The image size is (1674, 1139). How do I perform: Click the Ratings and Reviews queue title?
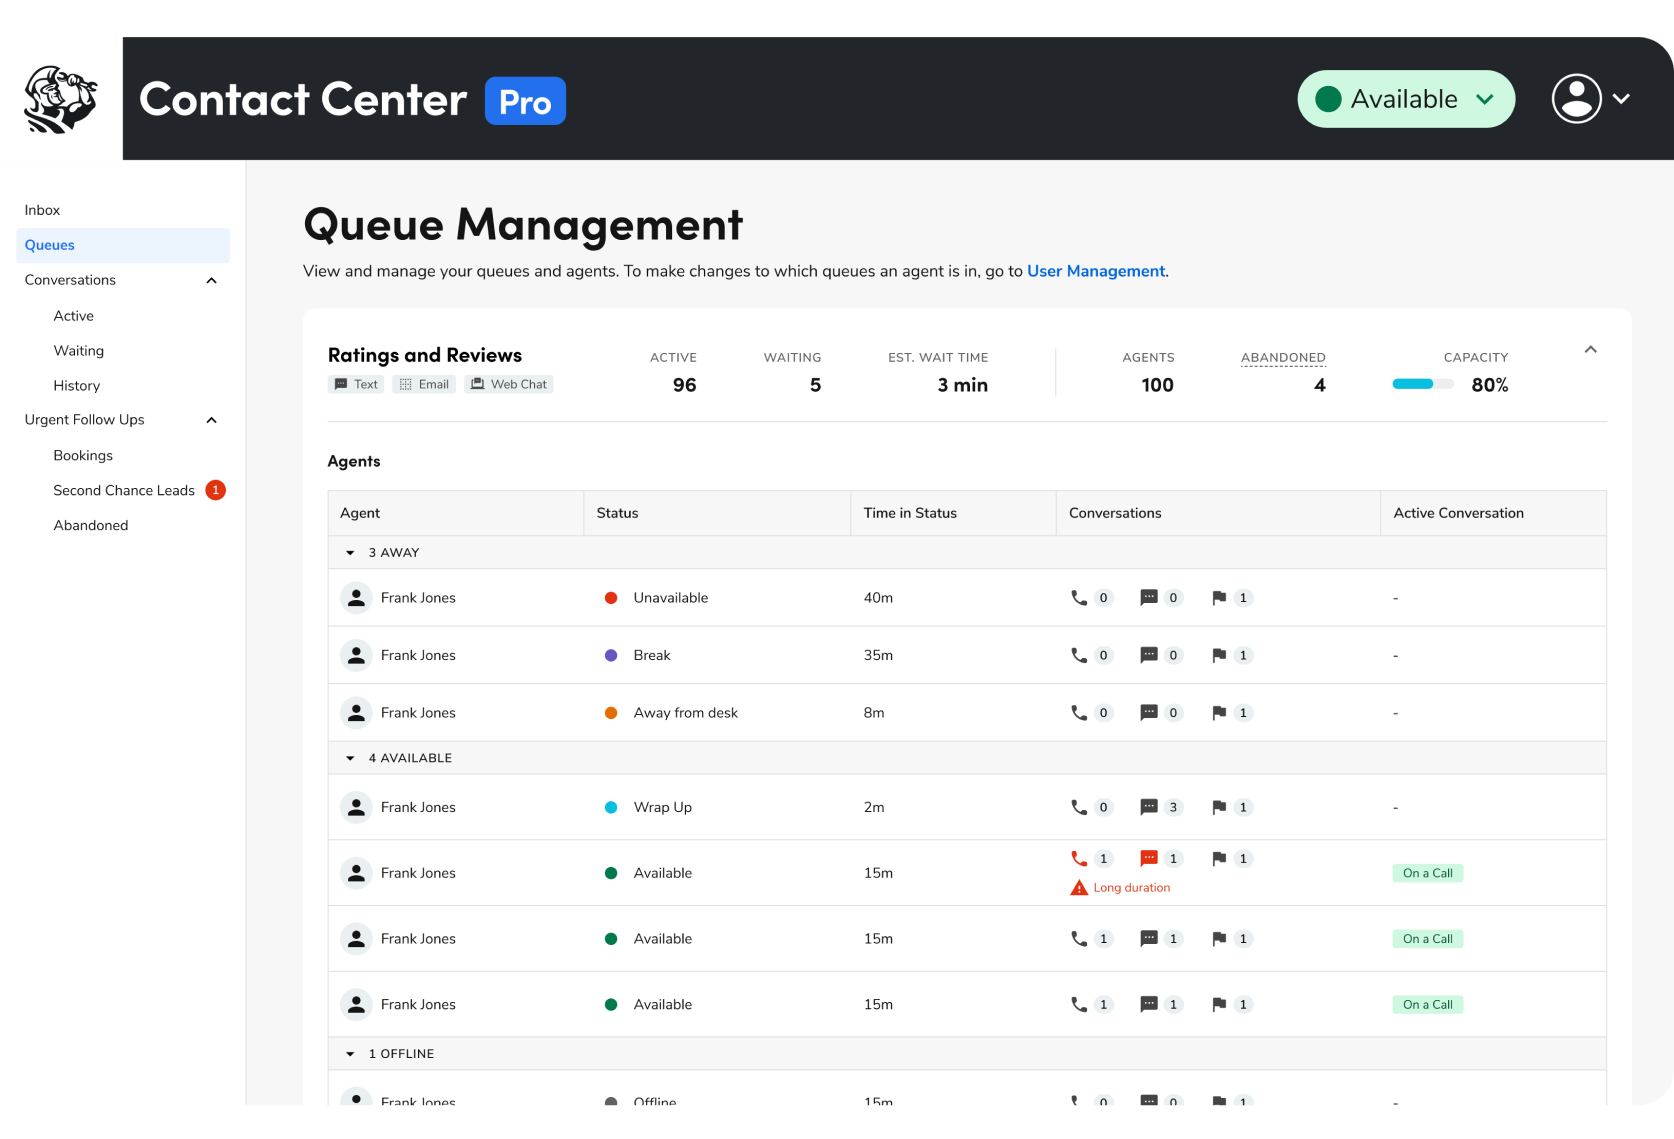click(x=425, y=355)
